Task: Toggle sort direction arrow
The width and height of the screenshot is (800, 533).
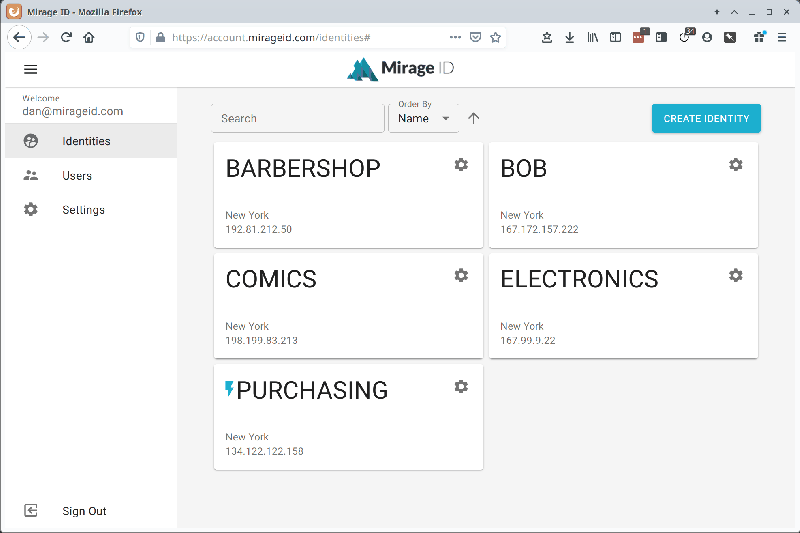Action: [x=473, y=118]
